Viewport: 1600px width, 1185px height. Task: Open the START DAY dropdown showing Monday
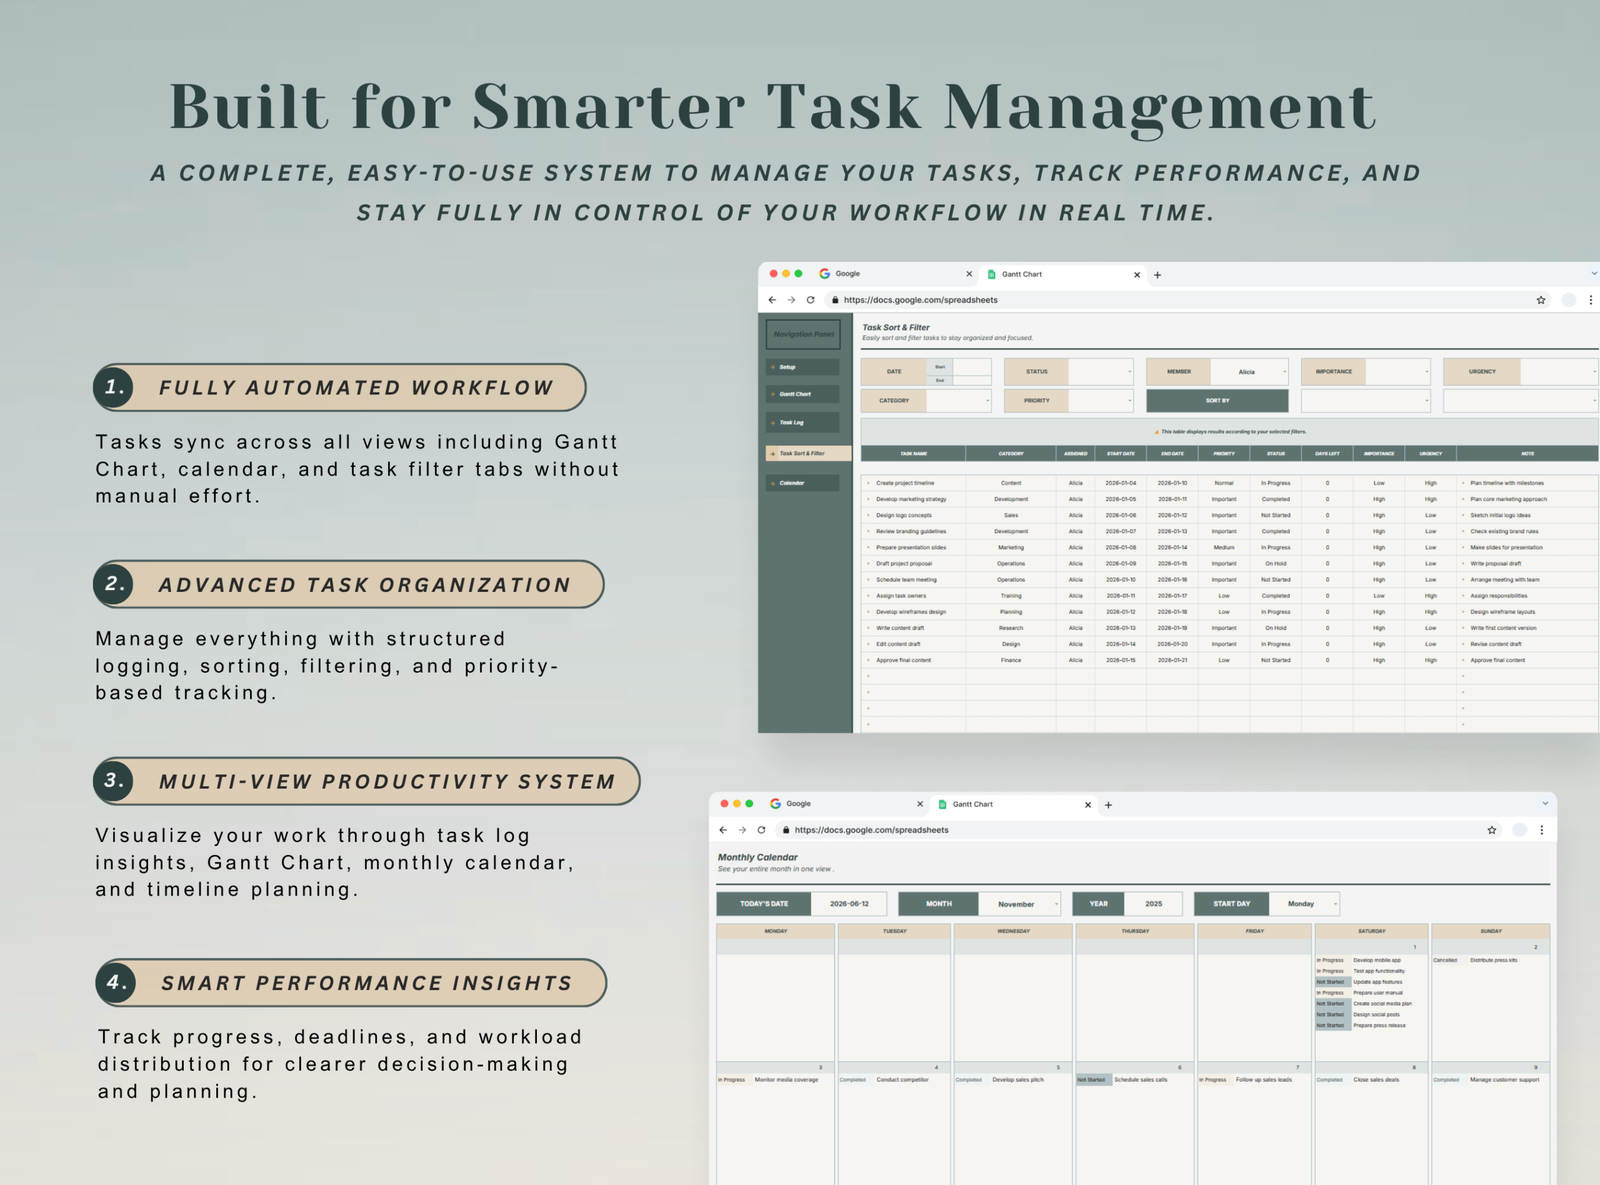pyautogui.click(x=1304, y=904)
